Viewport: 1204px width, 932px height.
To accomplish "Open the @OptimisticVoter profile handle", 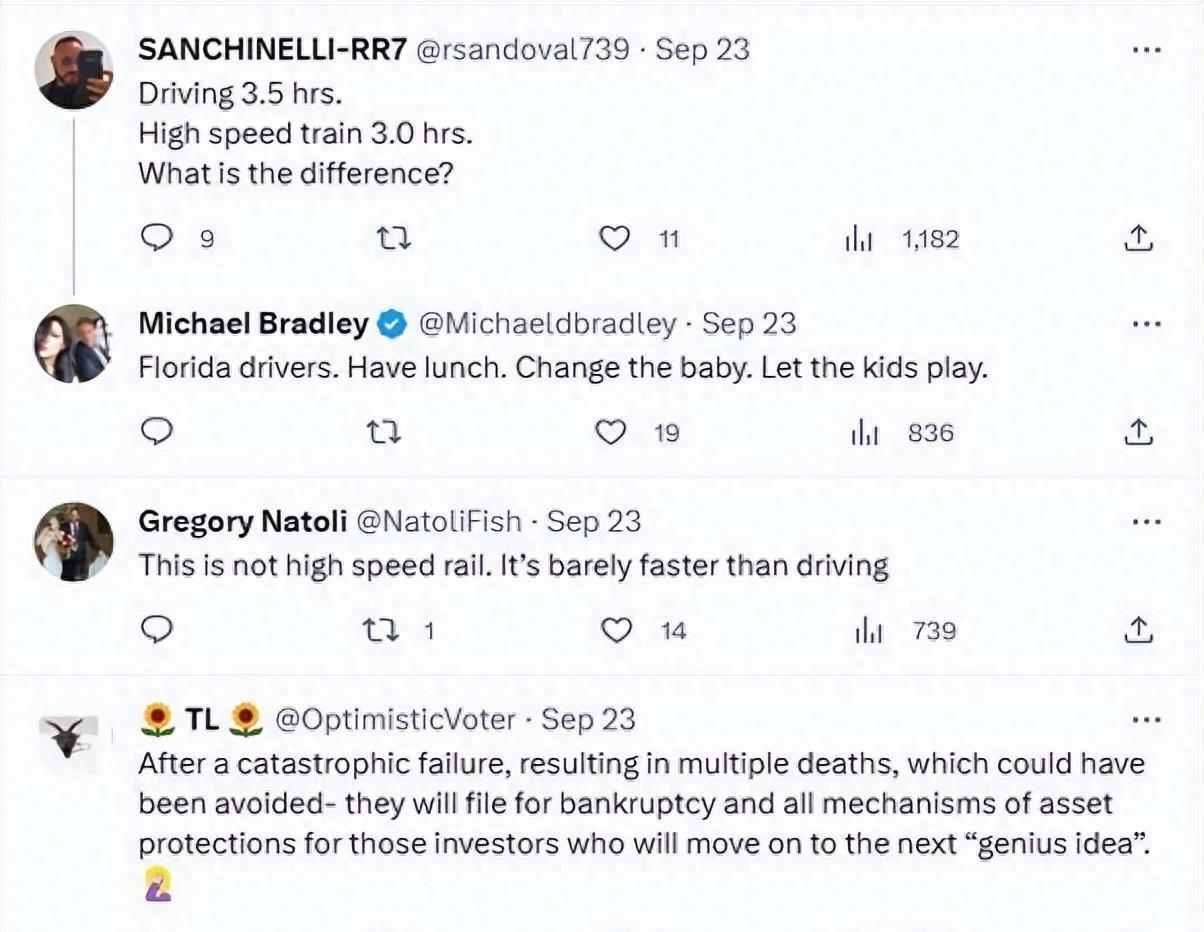I will click(394, 719).
